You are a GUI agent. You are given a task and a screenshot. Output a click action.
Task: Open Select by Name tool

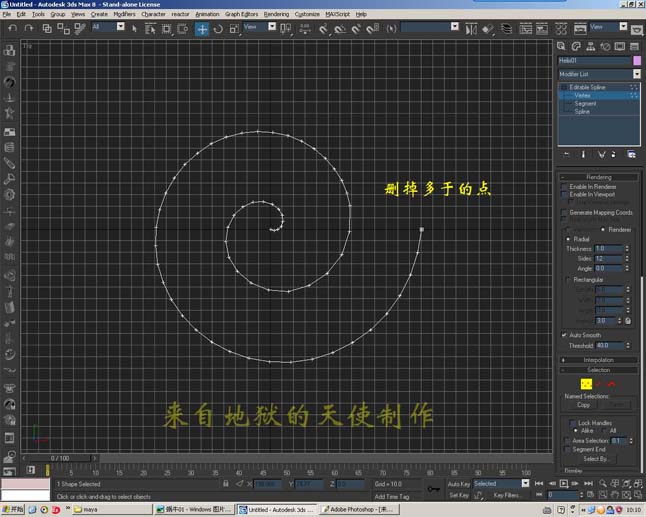(150, 28)
